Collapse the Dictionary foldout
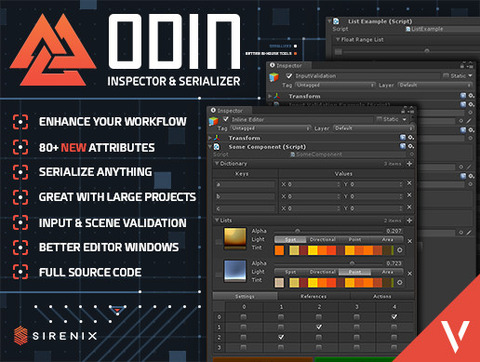Viewport: 480px width, 362px height. click(x=217, y=163)
